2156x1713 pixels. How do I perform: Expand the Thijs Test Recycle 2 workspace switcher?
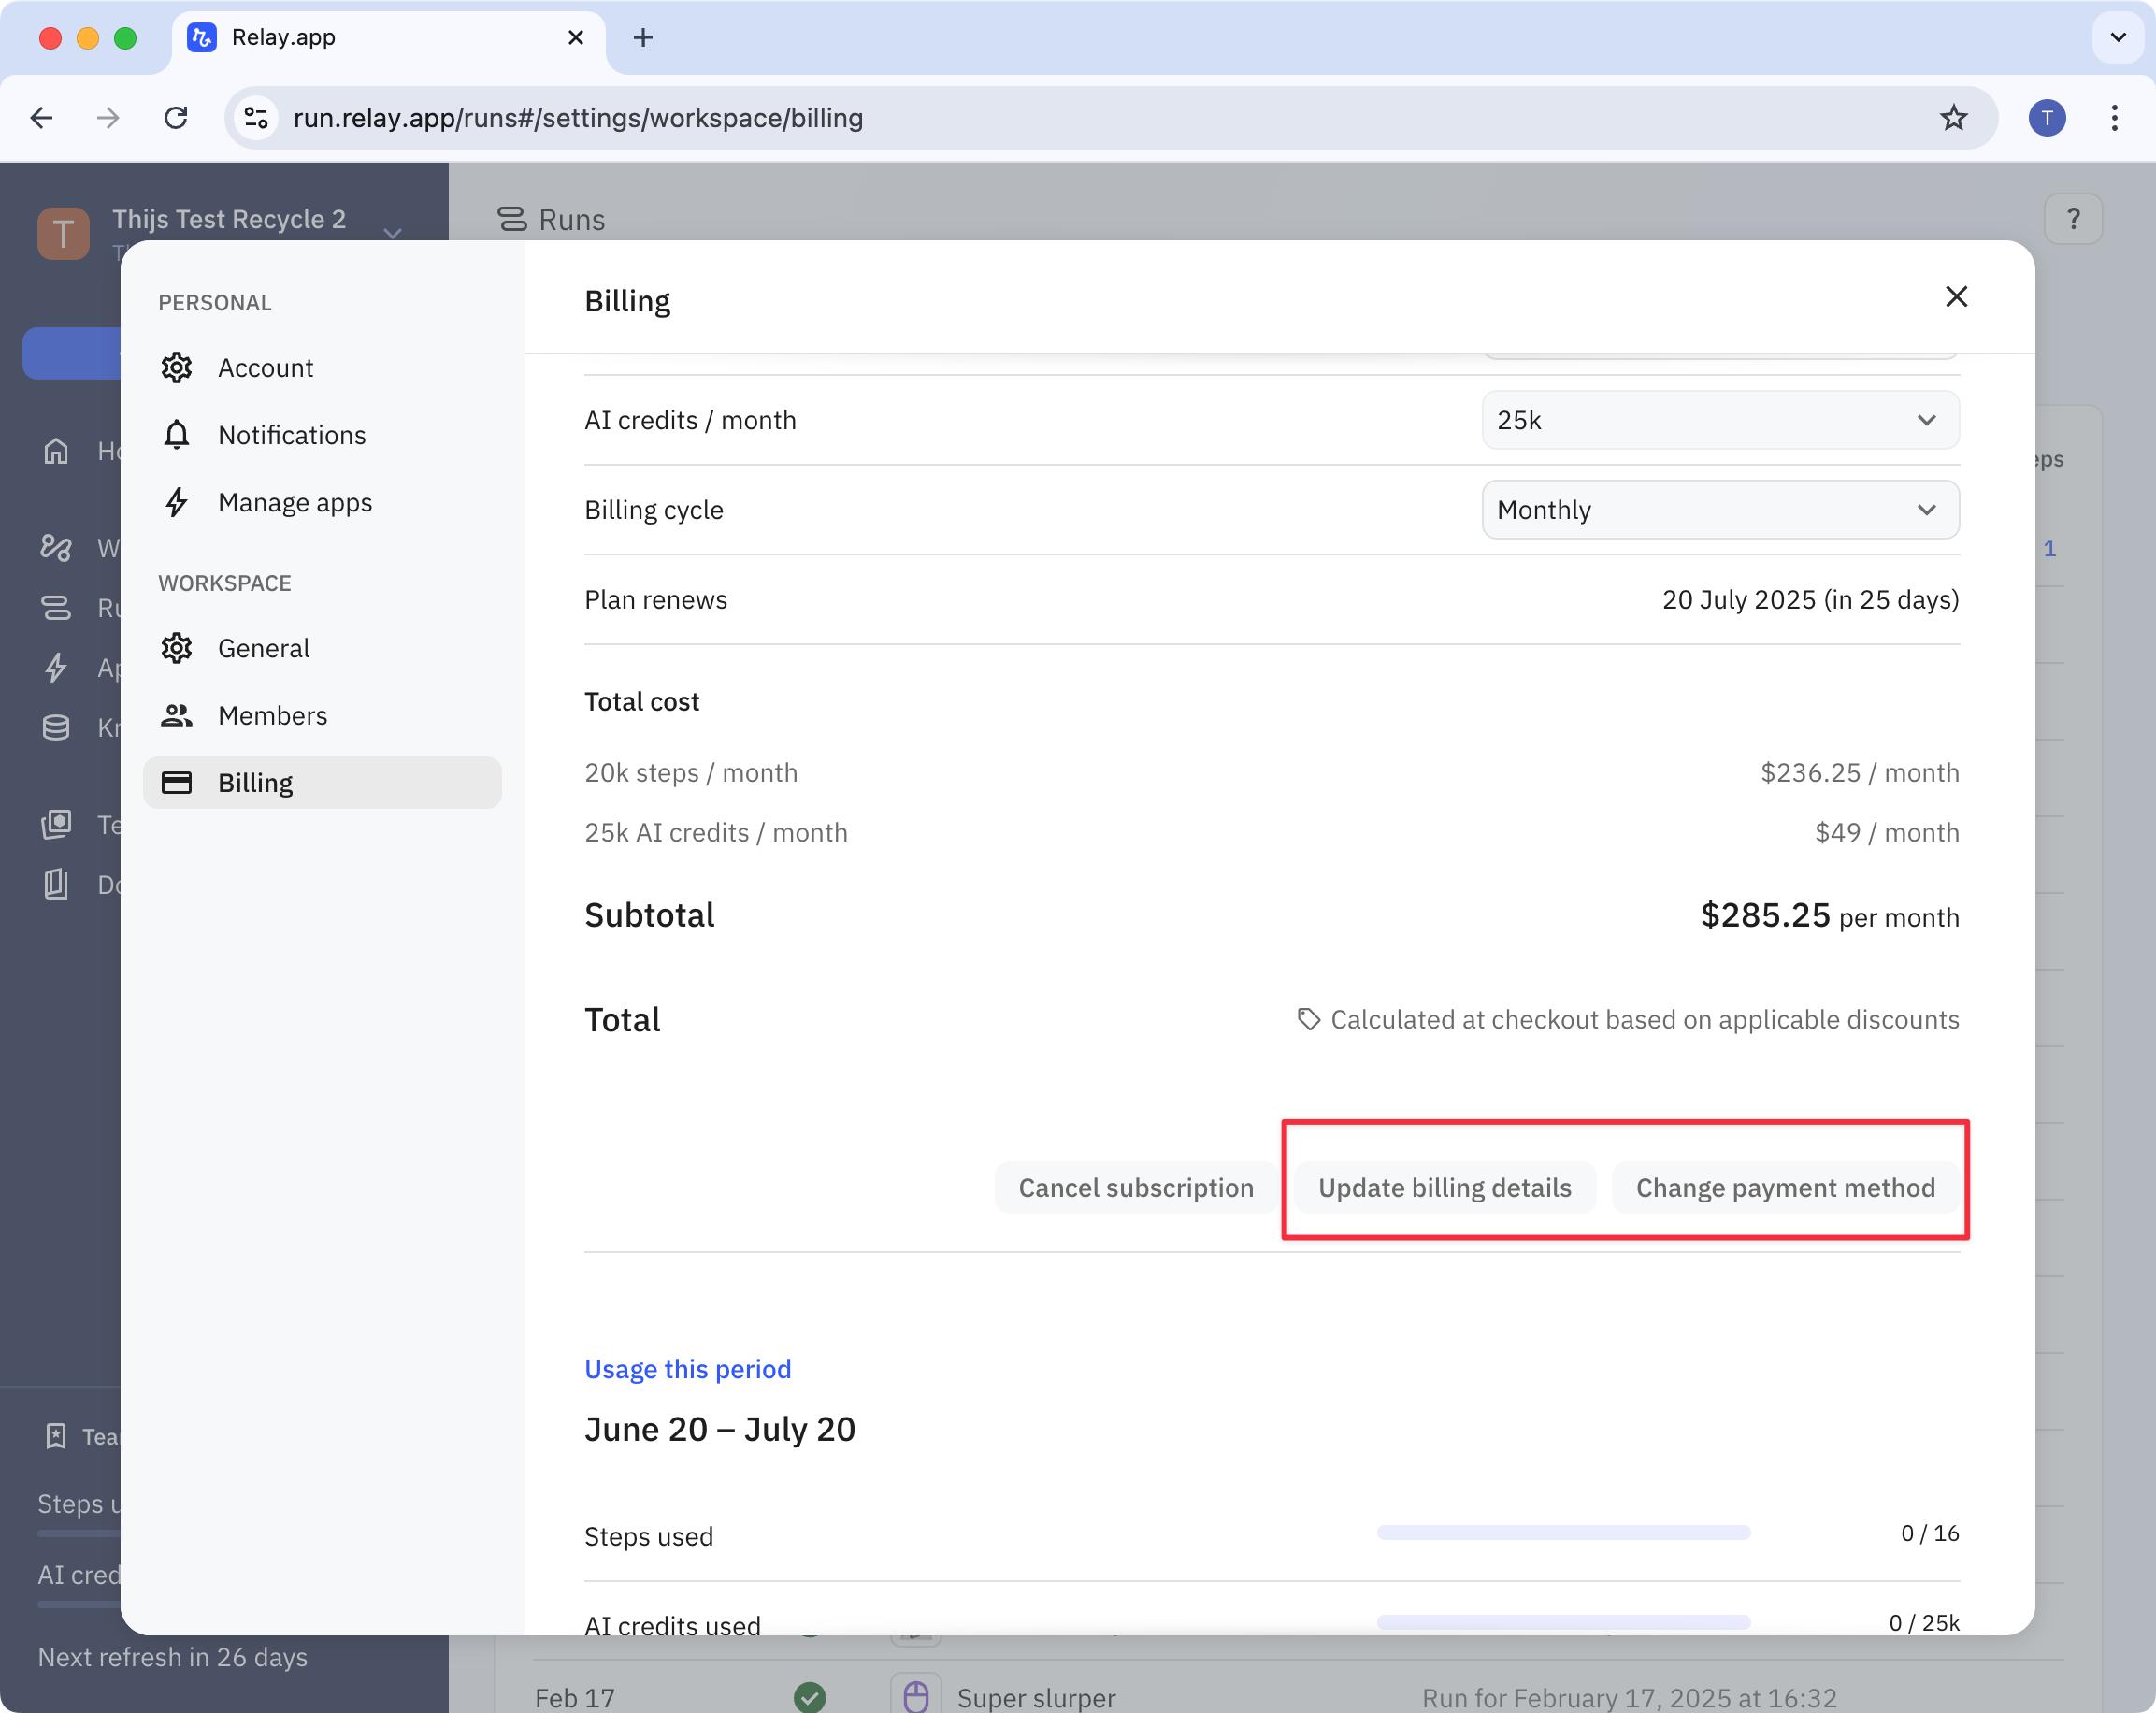point(392,233)
